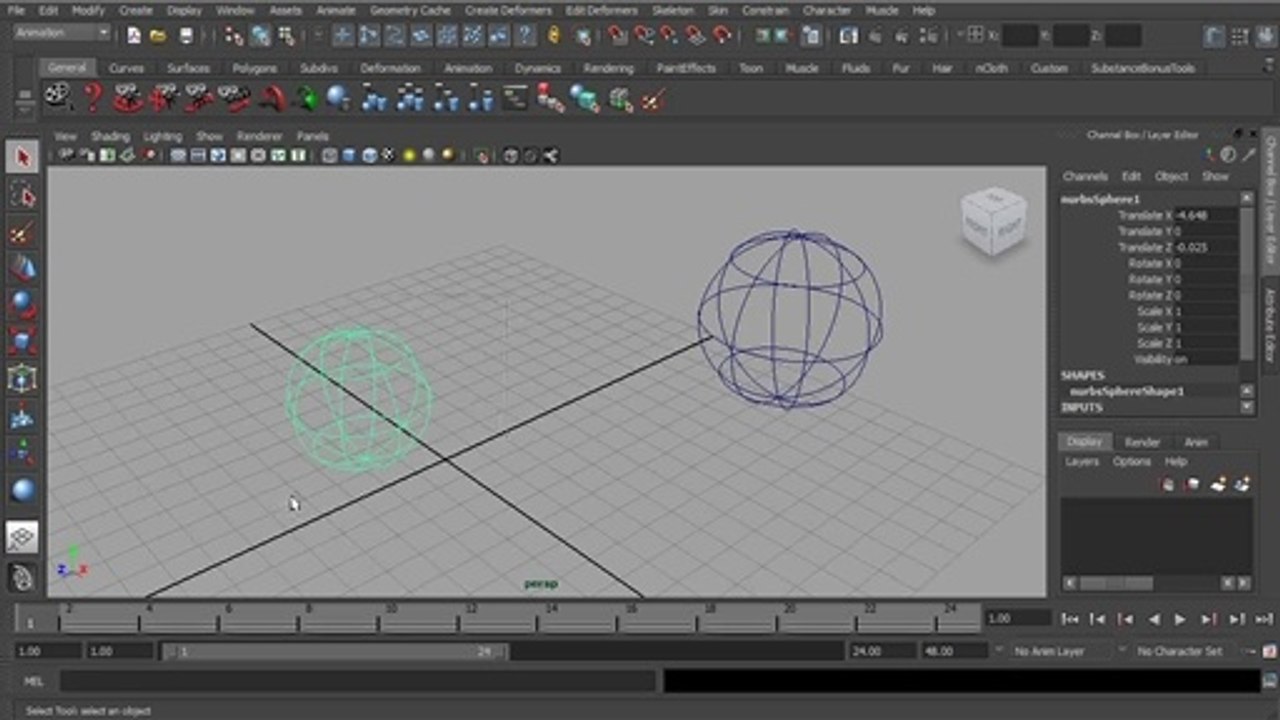Click the single perspective layout icon
This screenshot has width=1280, height=720.
pos(23,537)
